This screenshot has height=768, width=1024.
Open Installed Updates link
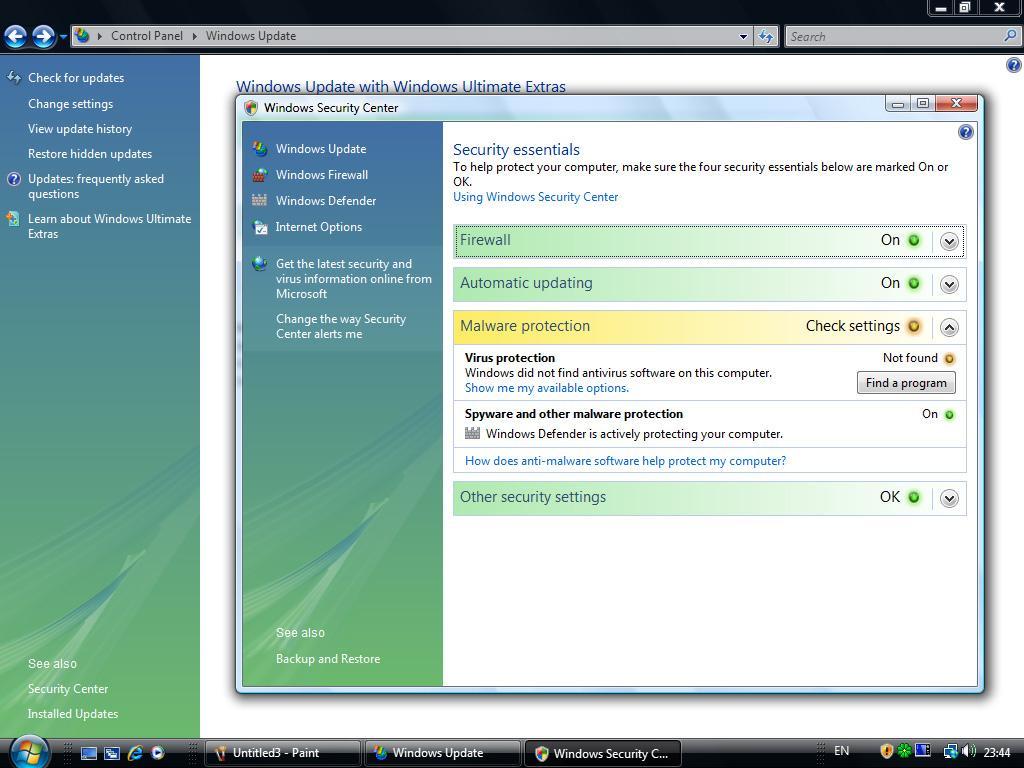tap(73, 714)
